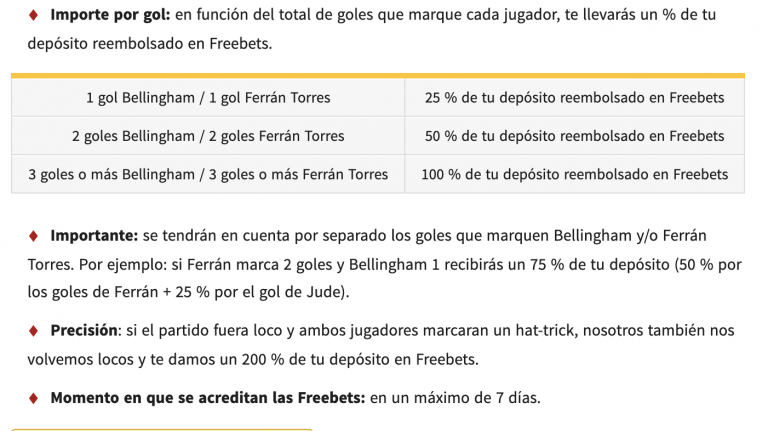Click the '3 goles o más' table cell
Screen dimensions: 768x431
[x=208, y=174]
